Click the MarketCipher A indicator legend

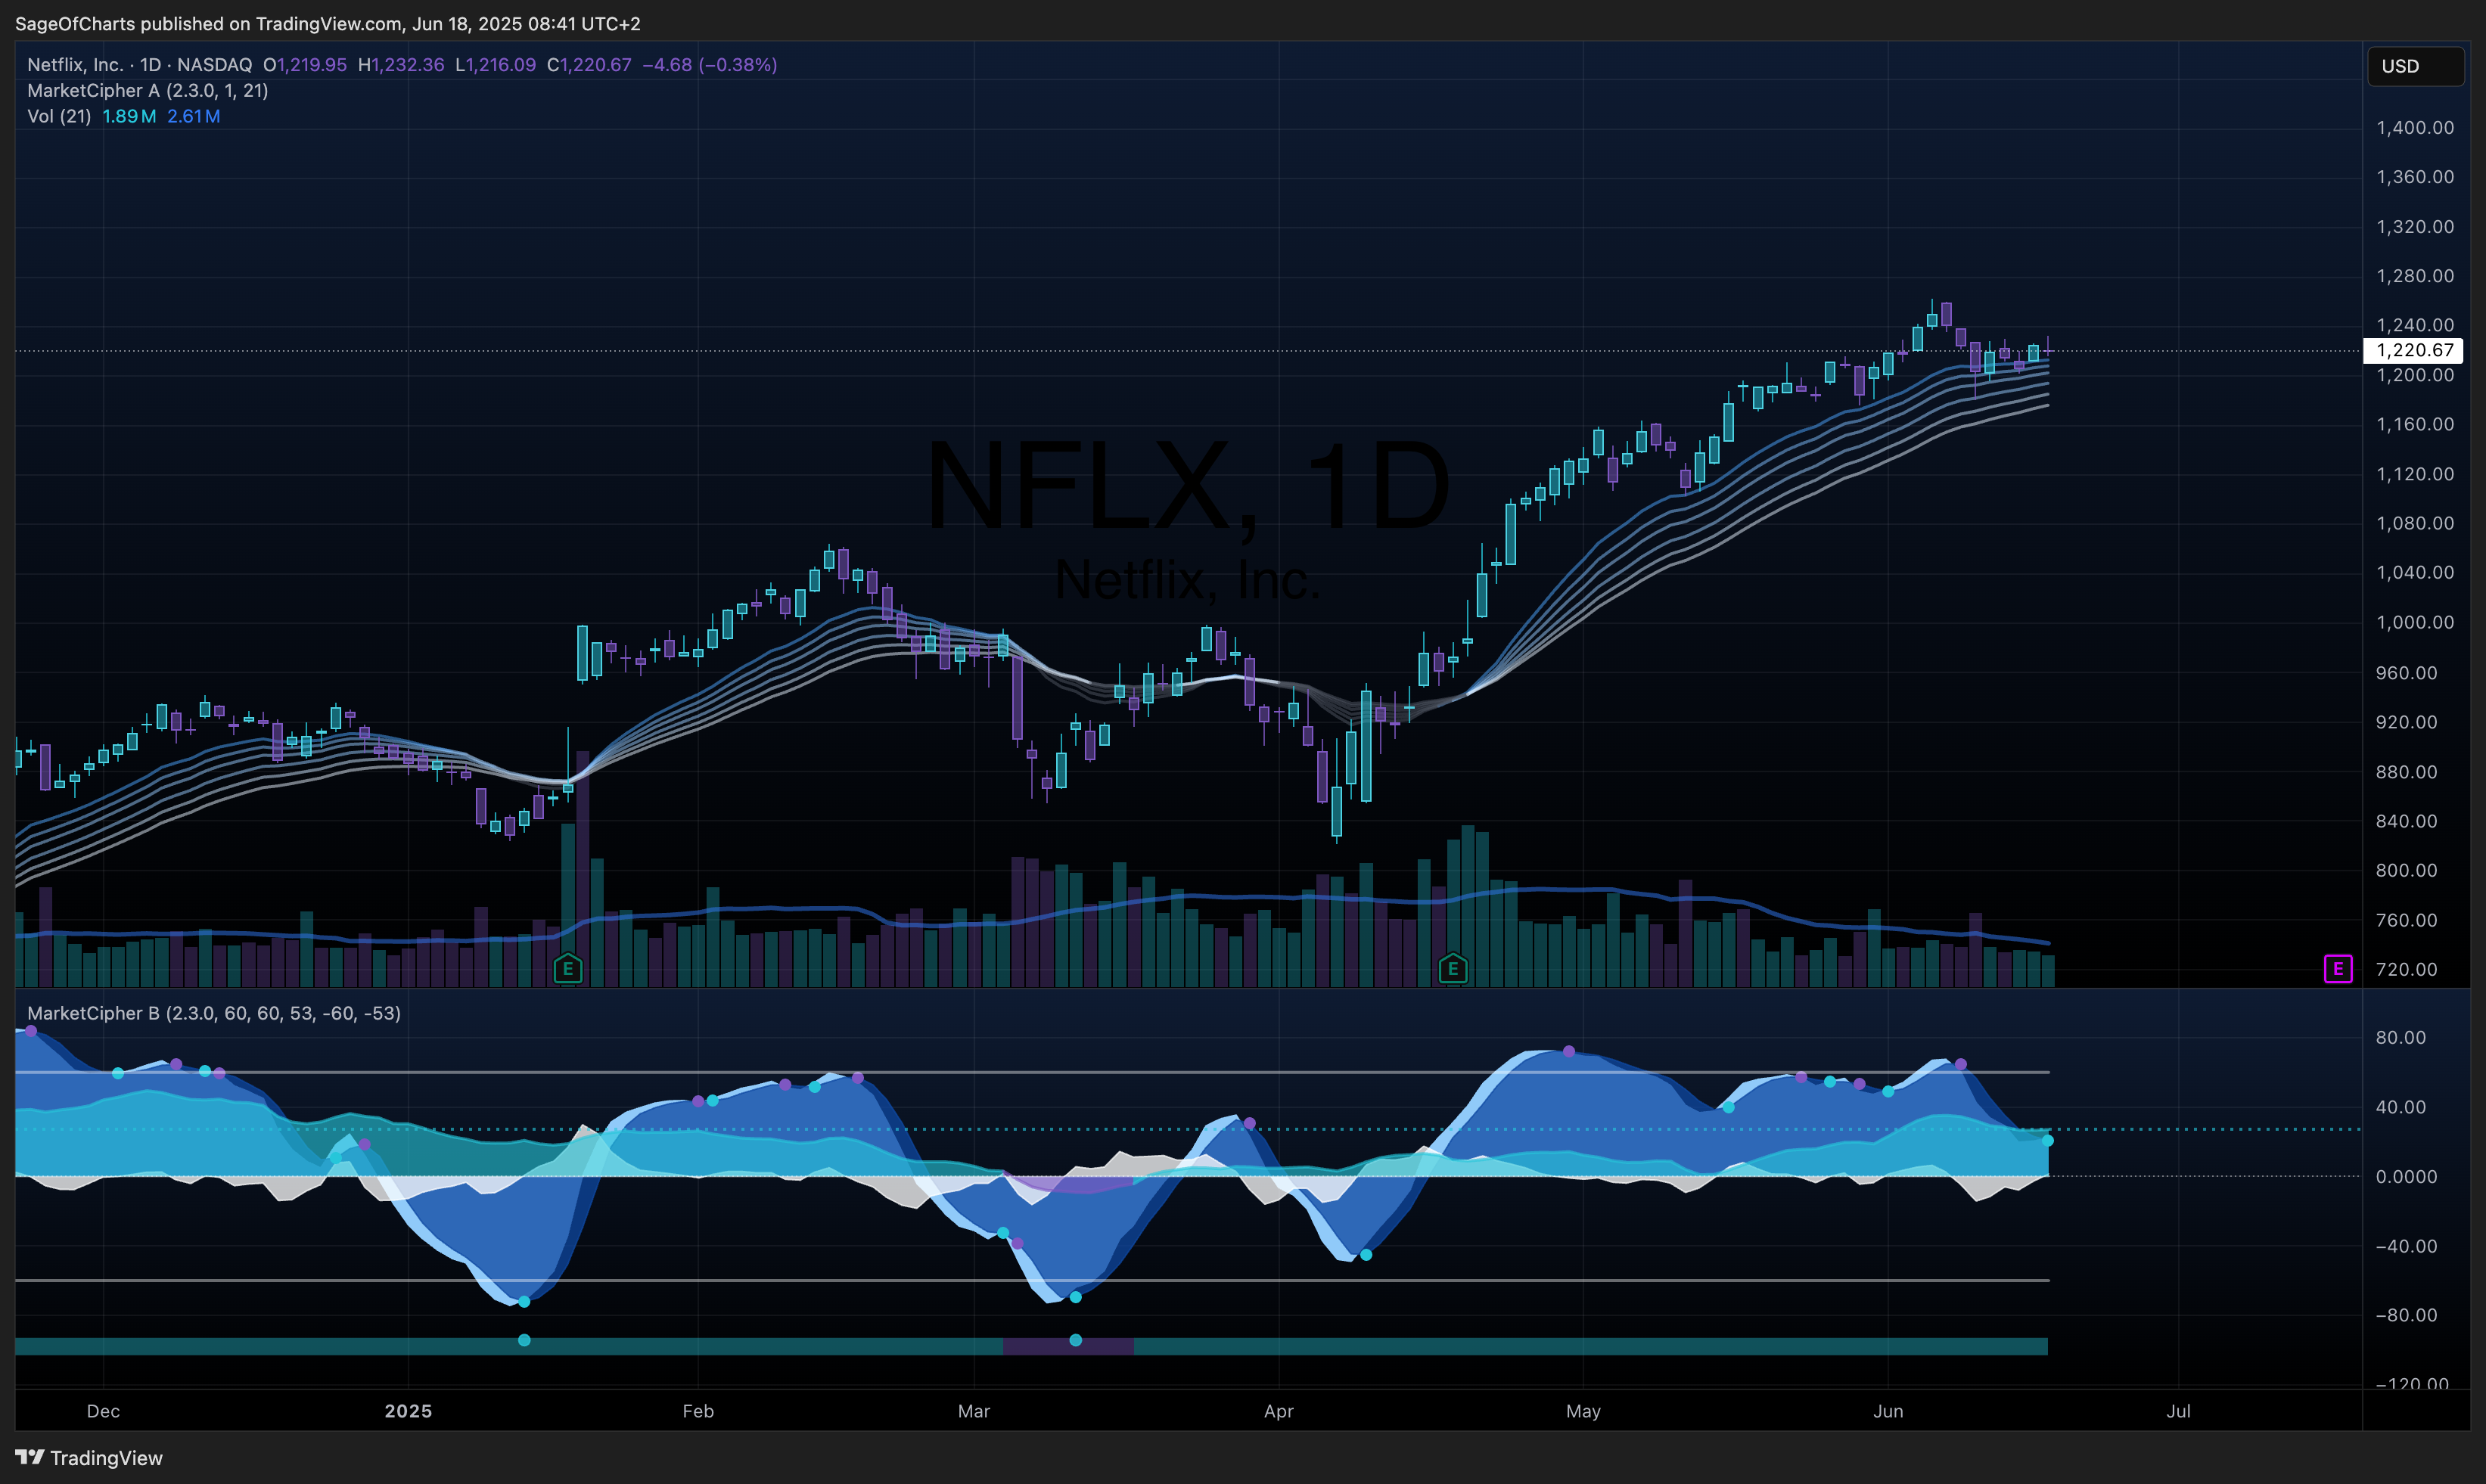148,91
